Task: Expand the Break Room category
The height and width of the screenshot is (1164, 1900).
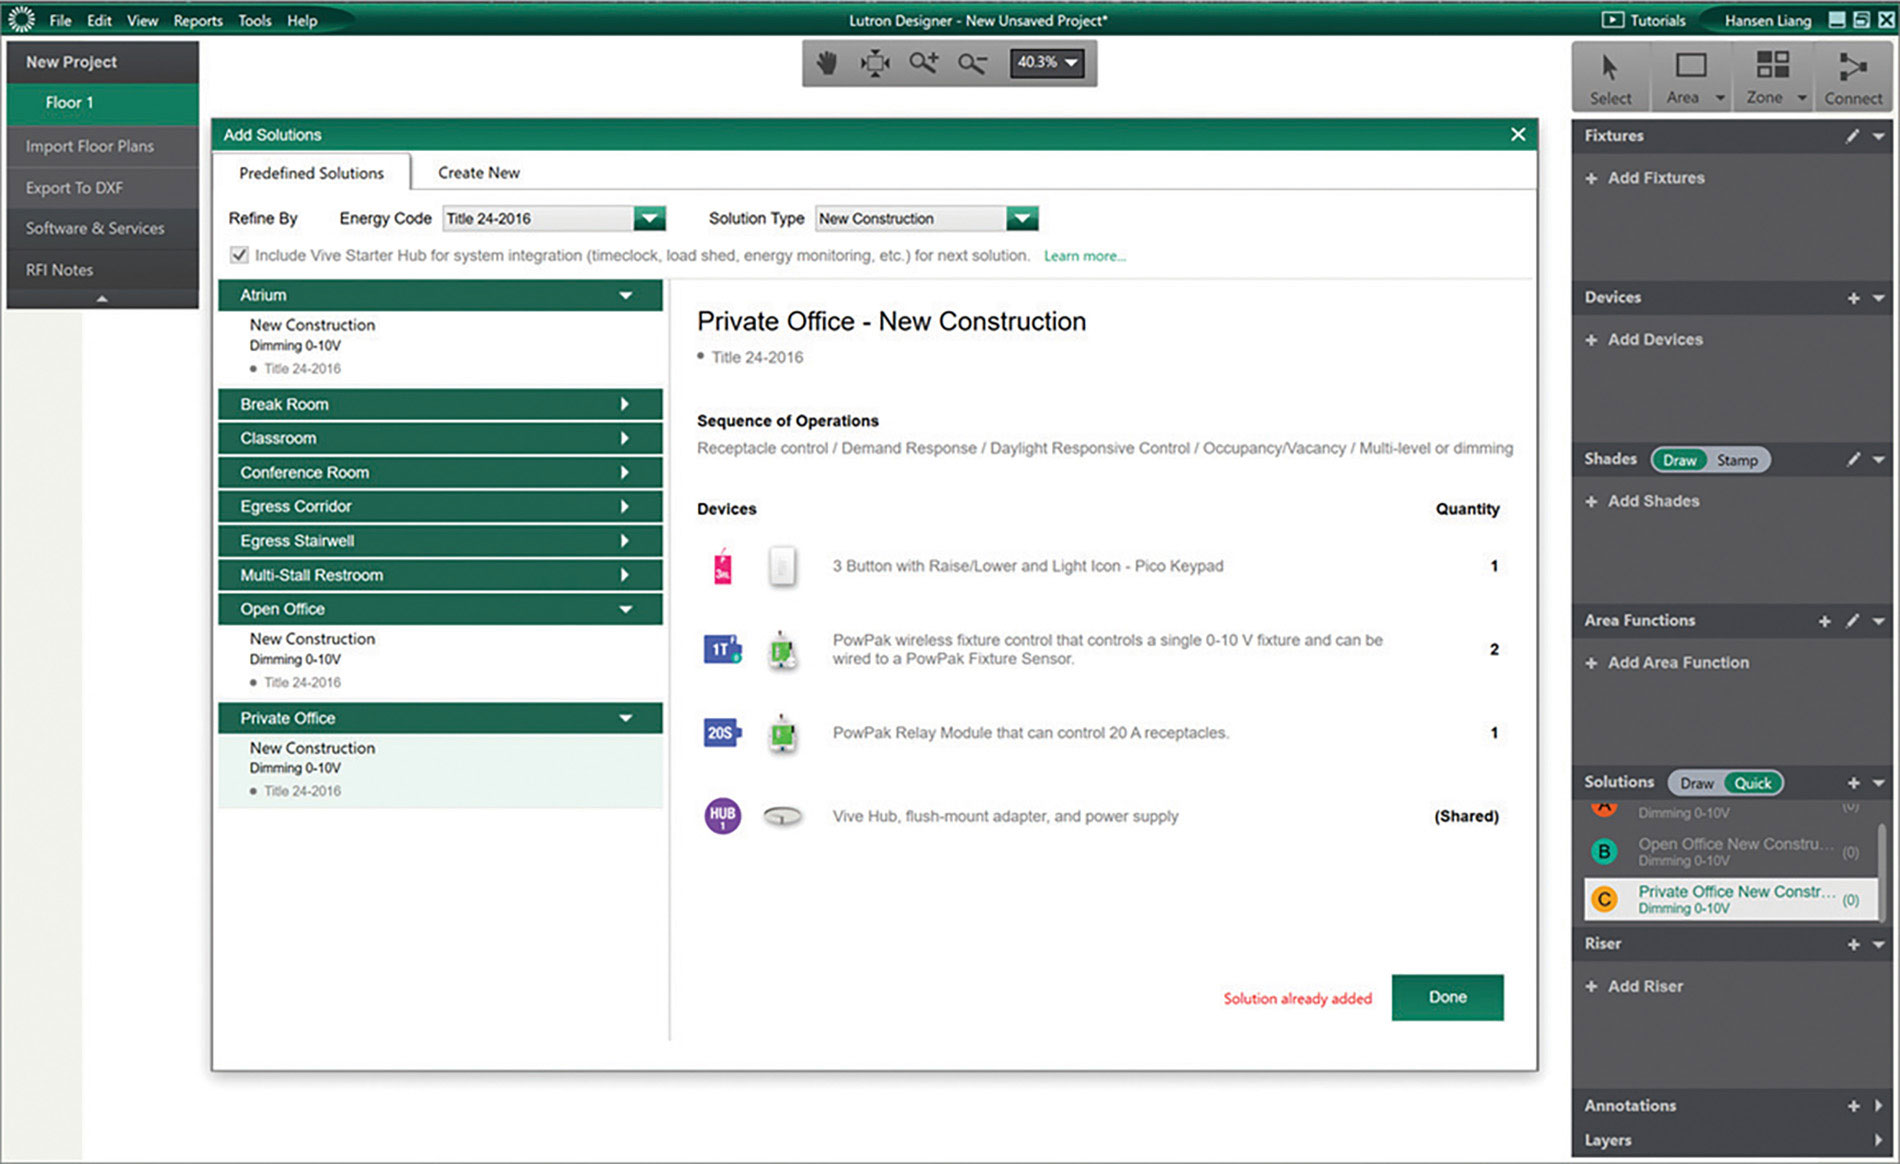Action: 440,404
